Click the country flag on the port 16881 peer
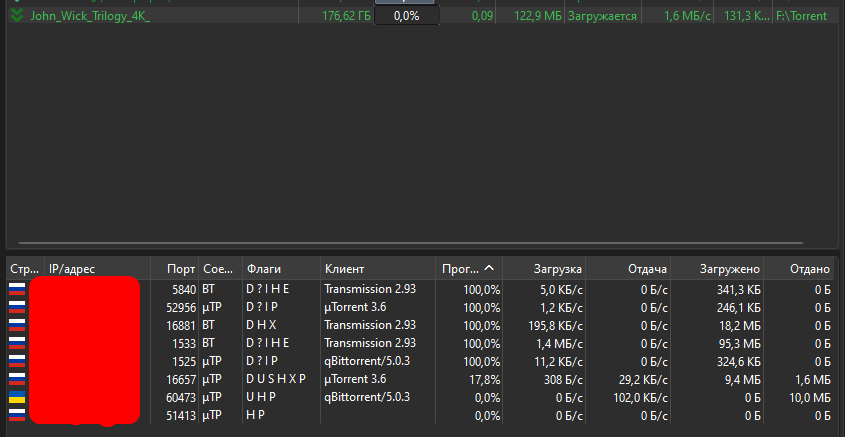845x437 pixels. (x=17, y=325)
